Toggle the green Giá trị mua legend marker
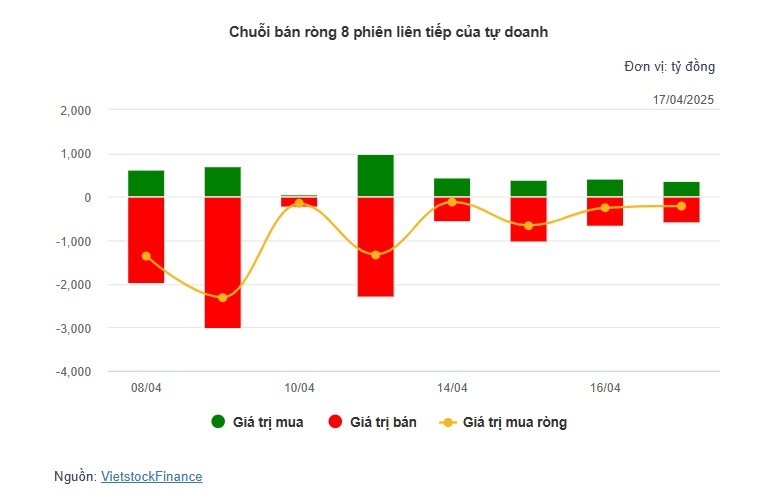This screenshot has width=765, height=502. click(x=218, y=422)
